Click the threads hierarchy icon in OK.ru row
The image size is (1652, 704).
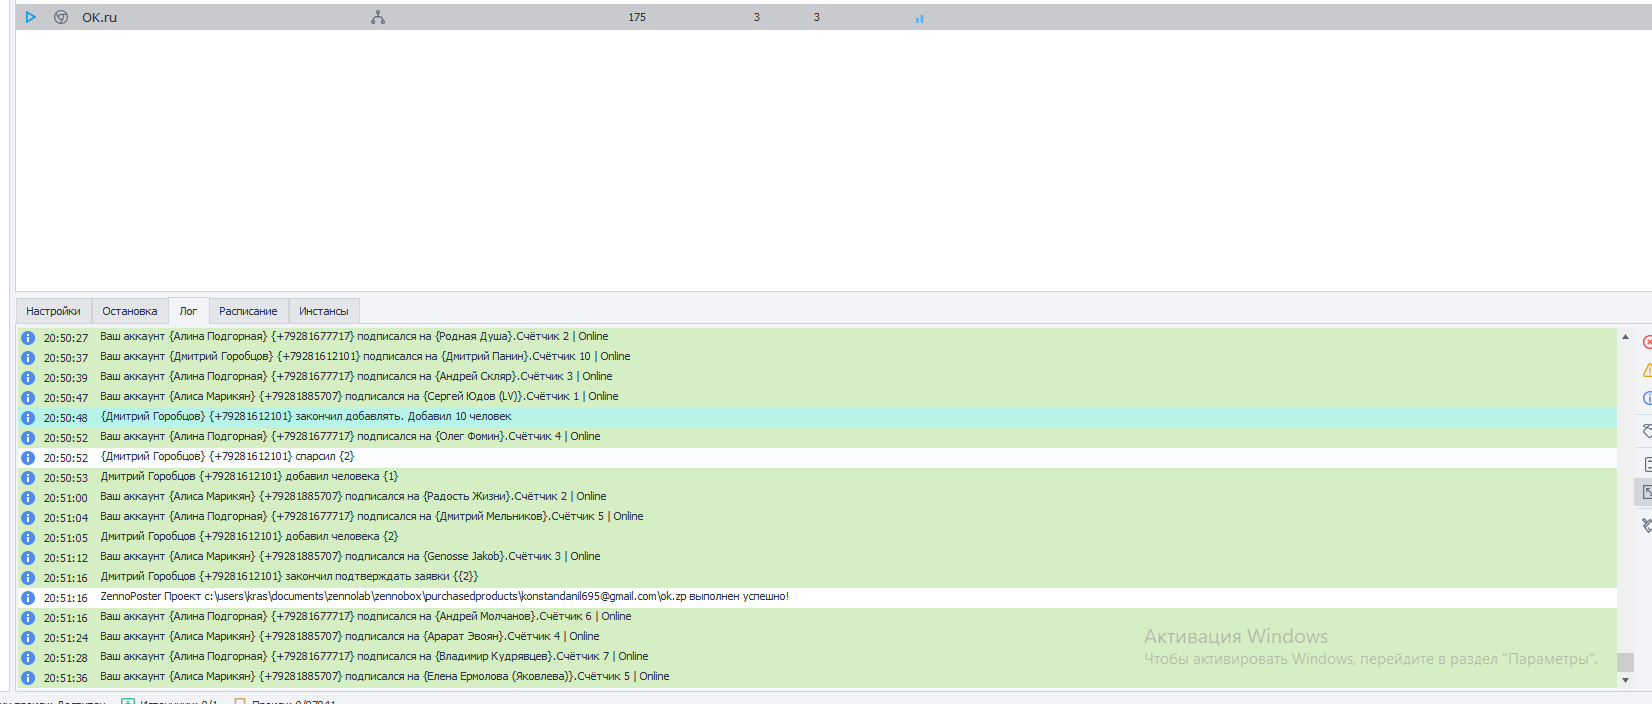point(378,17)
